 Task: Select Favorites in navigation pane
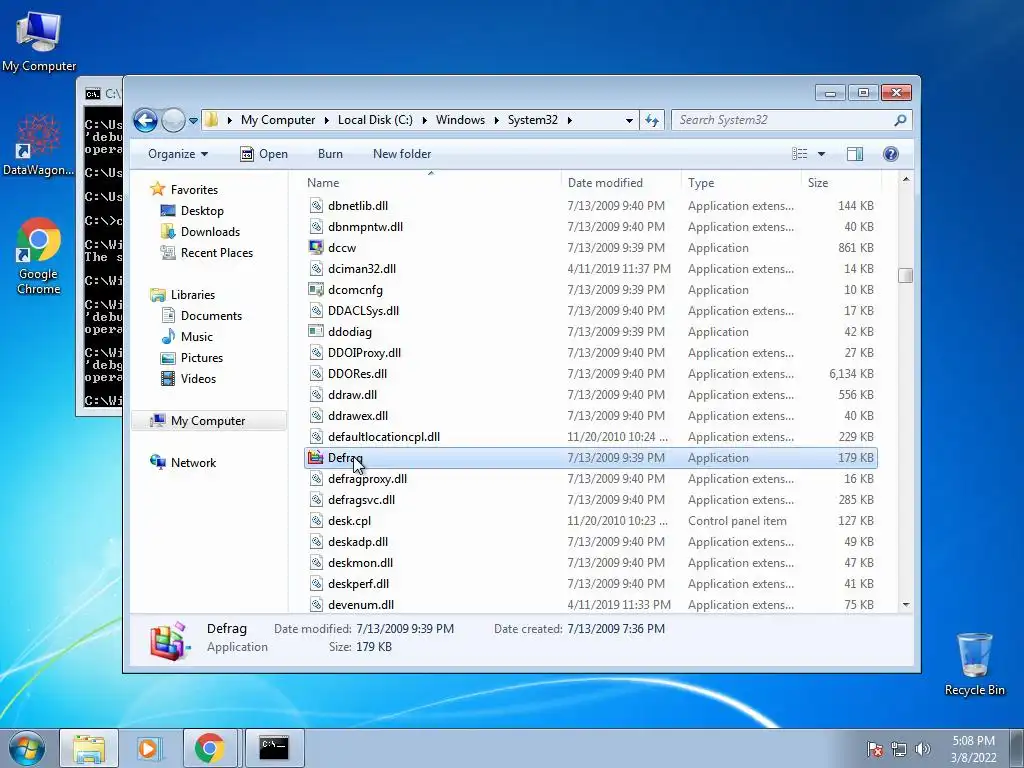[194, 190]
